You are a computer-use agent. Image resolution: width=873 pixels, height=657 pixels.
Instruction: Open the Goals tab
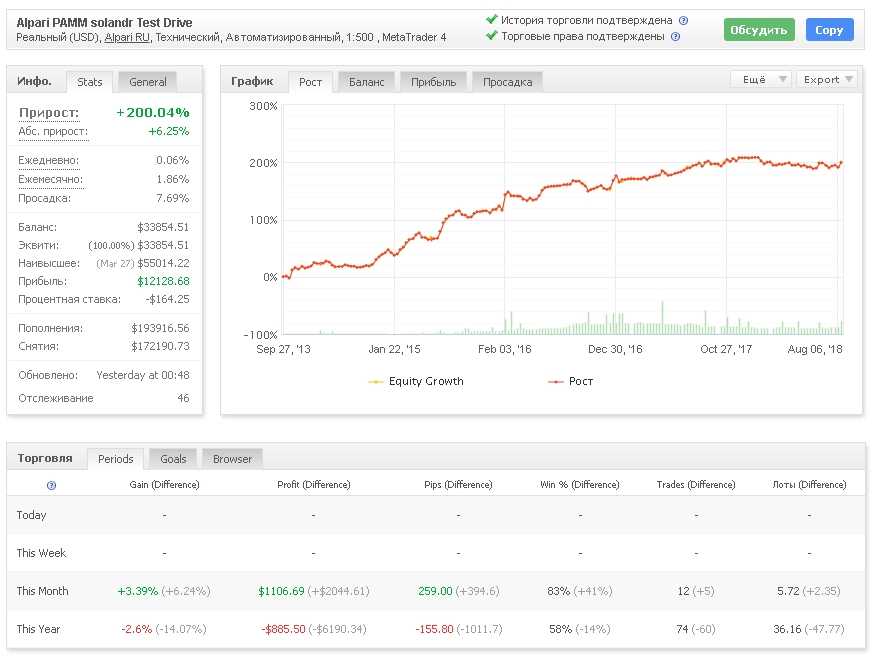pos(173,459)
